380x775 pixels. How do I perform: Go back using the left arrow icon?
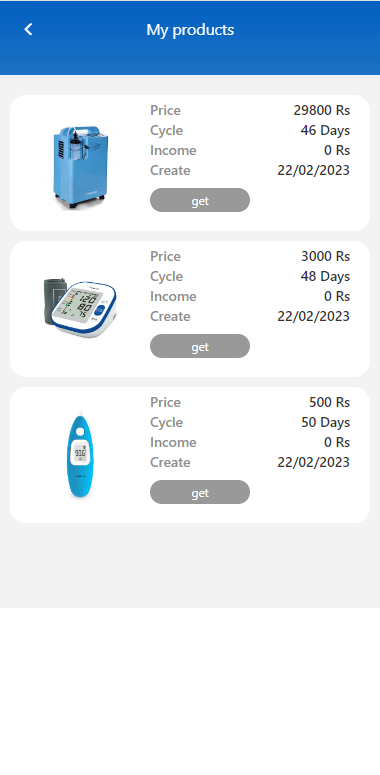click(29, 30)
